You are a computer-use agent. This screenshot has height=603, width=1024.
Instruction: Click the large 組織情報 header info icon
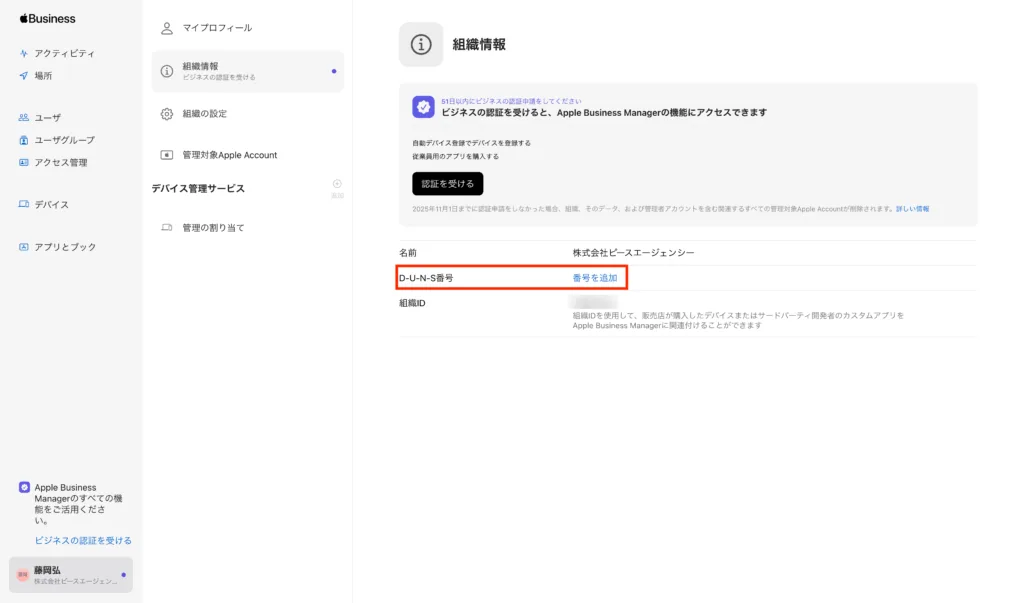click(x=421, y=44)
